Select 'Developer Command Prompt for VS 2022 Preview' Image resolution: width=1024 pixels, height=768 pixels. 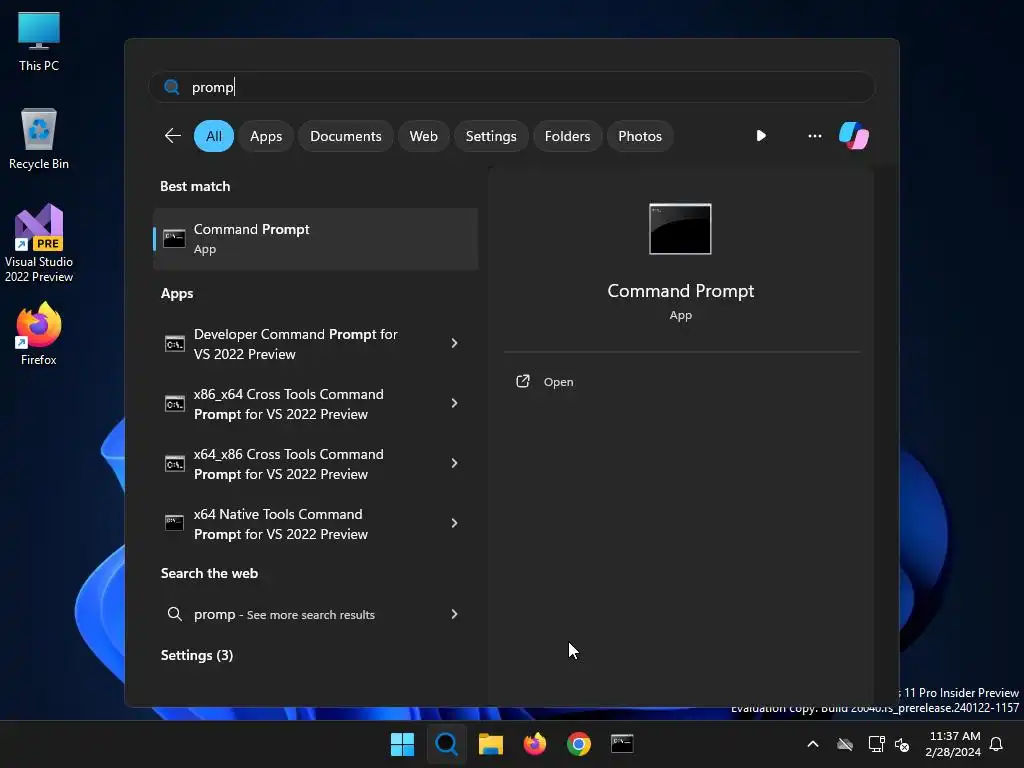coord(296,344)
